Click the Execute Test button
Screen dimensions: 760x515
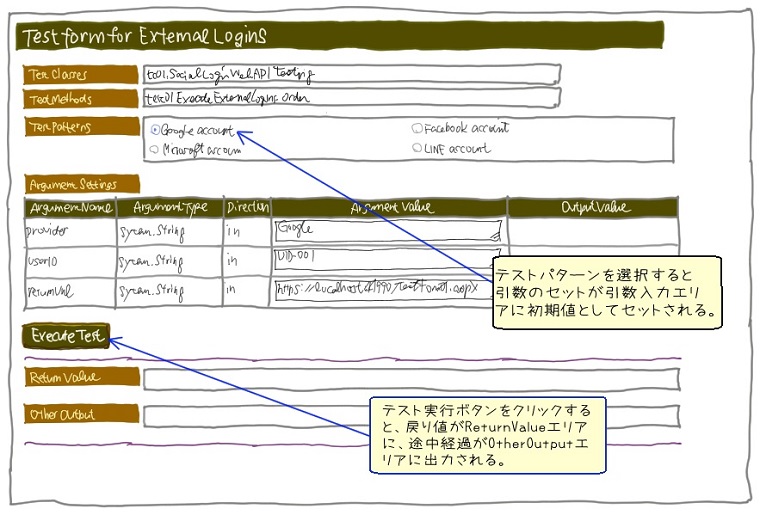(x=66, y=336)
